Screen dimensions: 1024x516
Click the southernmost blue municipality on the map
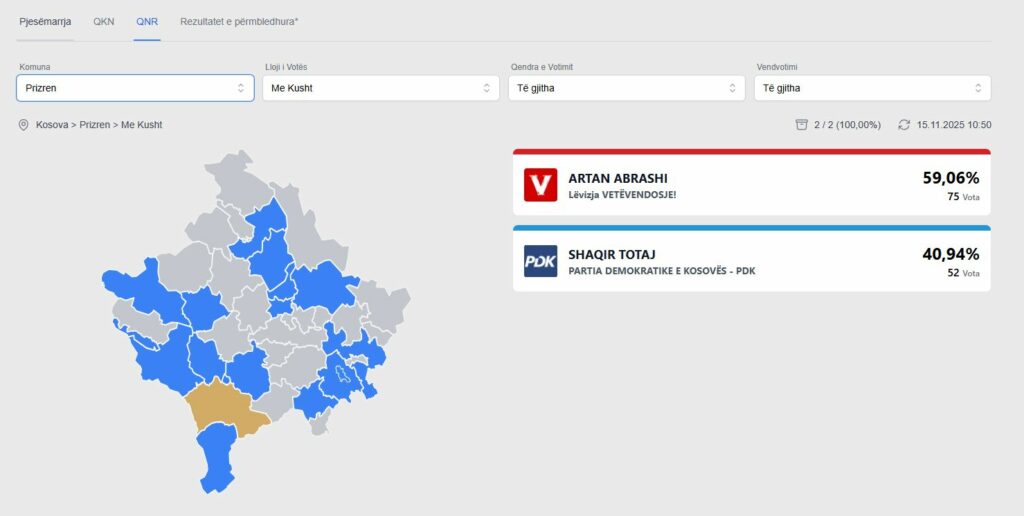pyautogui.click(x=217, y=458)
